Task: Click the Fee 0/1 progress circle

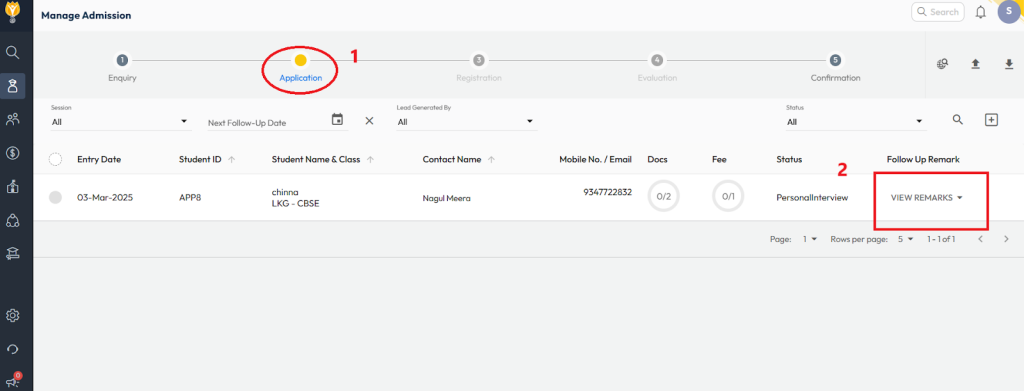Action: pyautogui.click(x=728, y=196)
